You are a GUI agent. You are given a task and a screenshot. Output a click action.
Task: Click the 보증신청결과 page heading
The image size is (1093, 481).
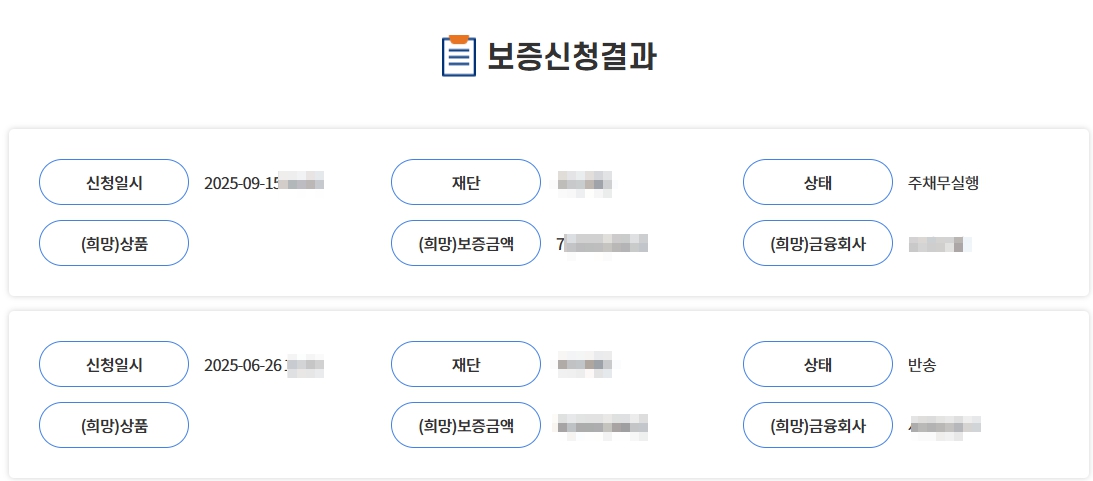click(x=571, y=56)
